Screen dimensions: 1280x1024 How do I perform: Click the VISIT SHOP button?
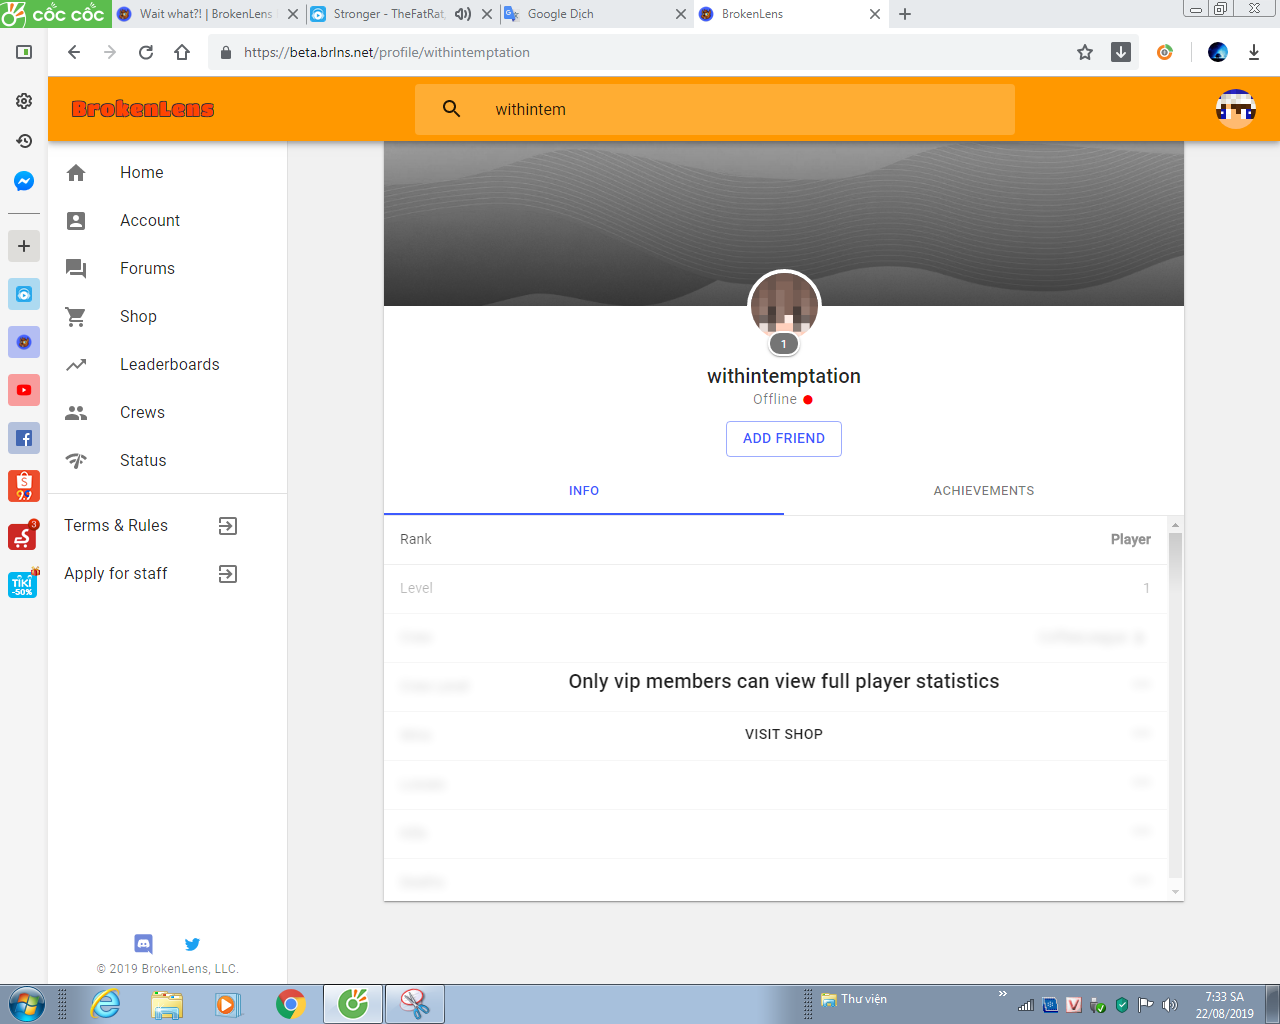tap(784, 734)
